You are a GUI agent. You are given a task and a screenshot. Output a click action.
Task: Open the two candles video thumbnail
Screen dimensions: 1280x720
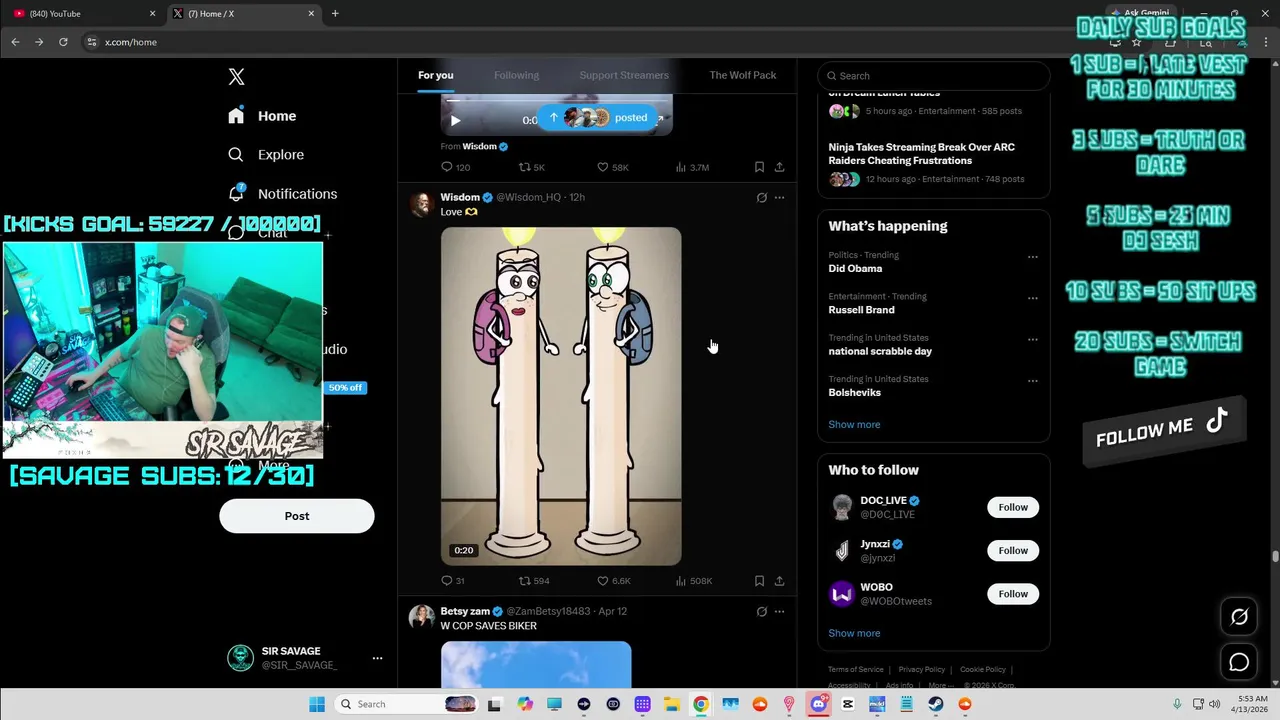click(561, 396)
